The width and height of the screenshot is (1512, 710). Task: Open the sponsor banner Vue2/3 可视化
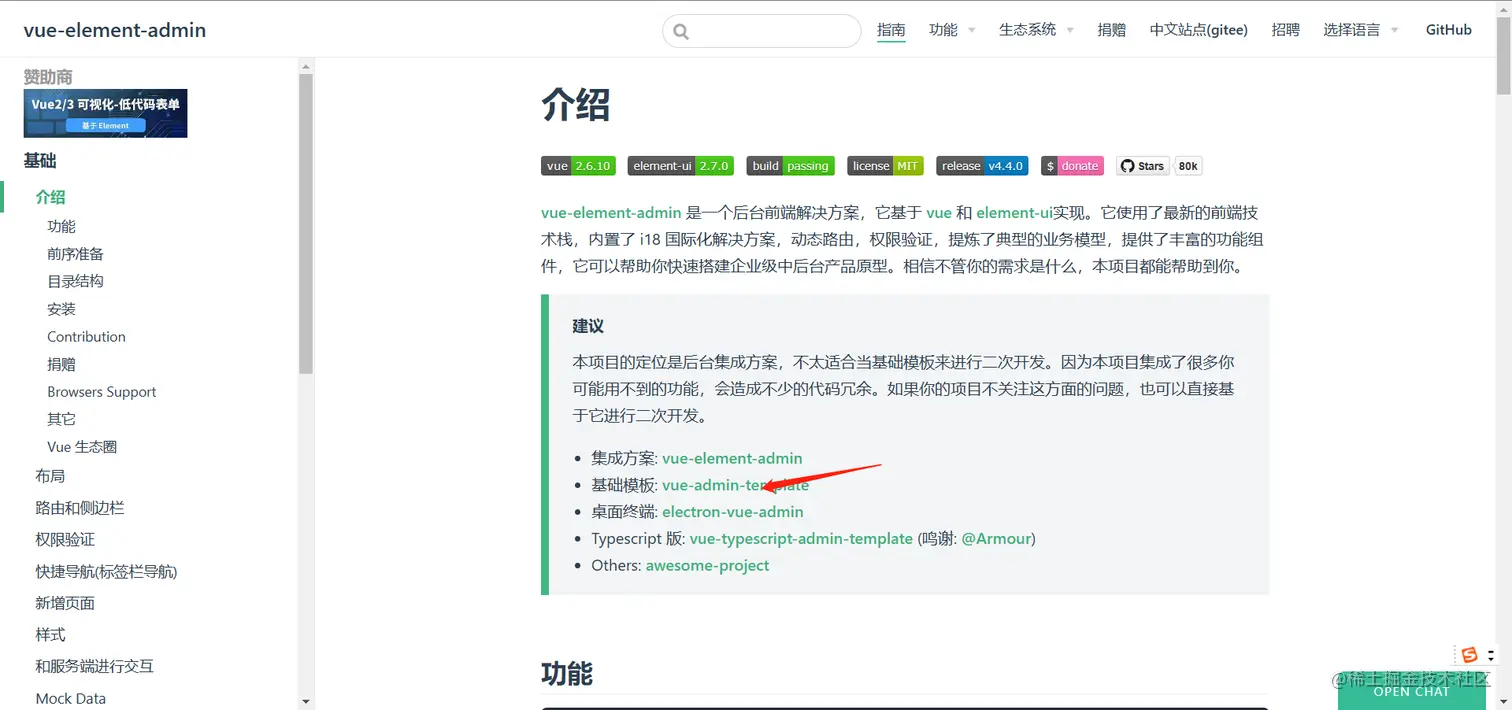coord(105,113)
